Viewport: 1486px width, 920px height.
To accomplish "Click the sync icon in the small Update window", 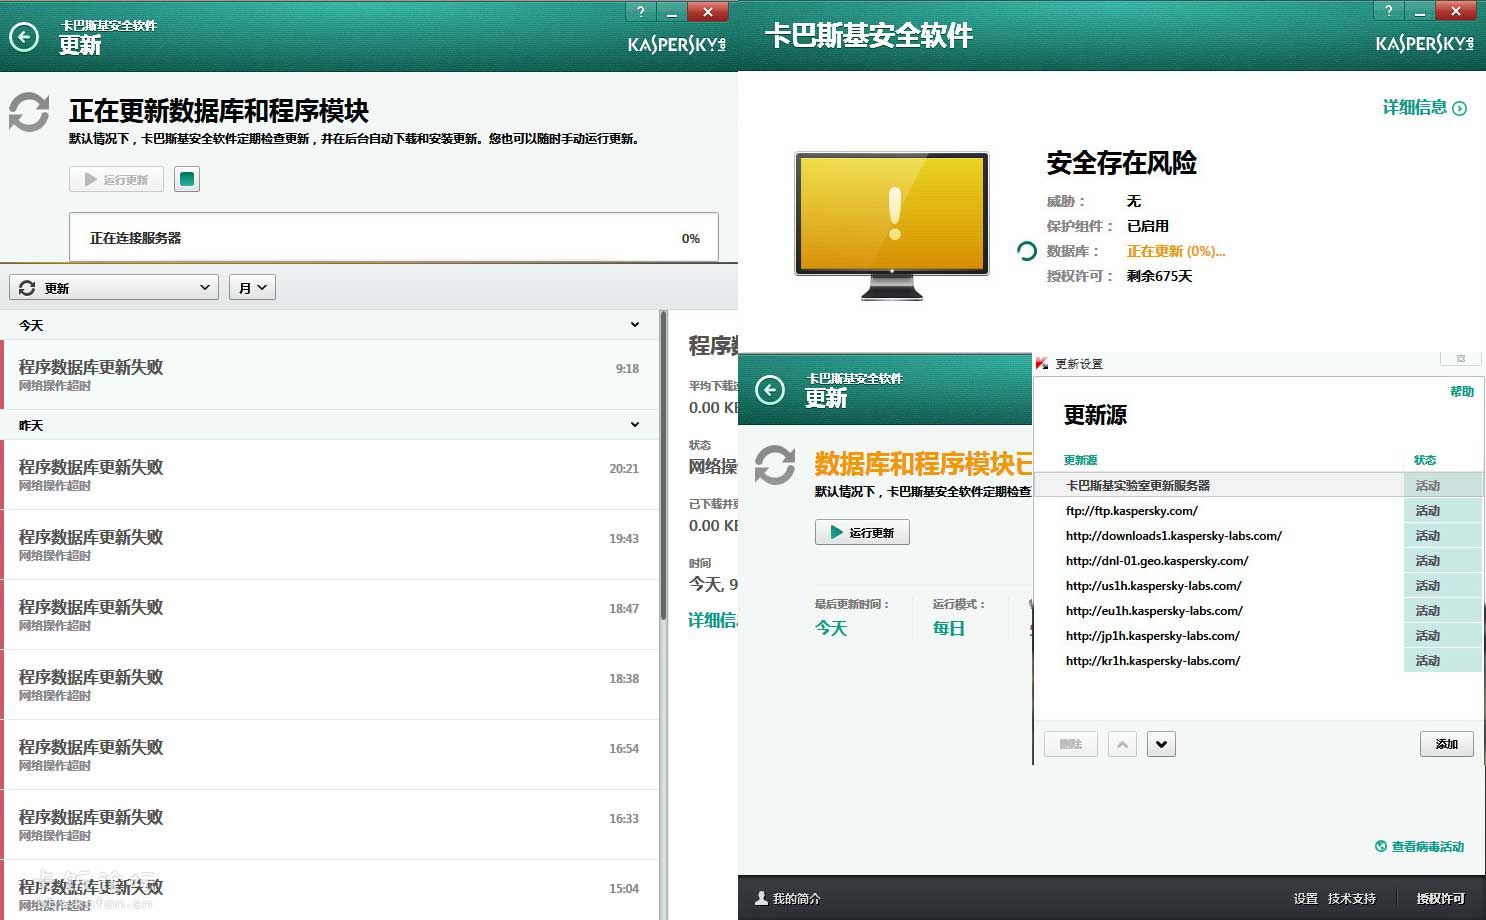I will 775,465.
